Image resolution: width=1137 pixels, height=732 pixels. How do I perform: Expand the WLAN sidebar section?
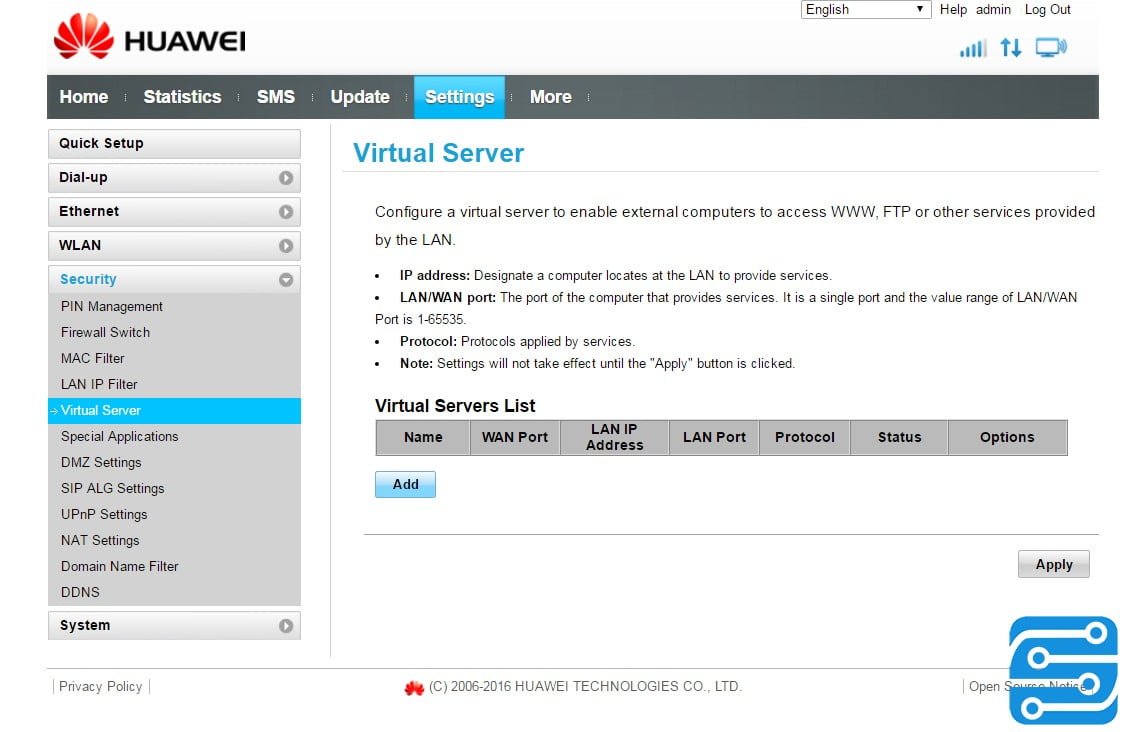(x=174, y=246)
